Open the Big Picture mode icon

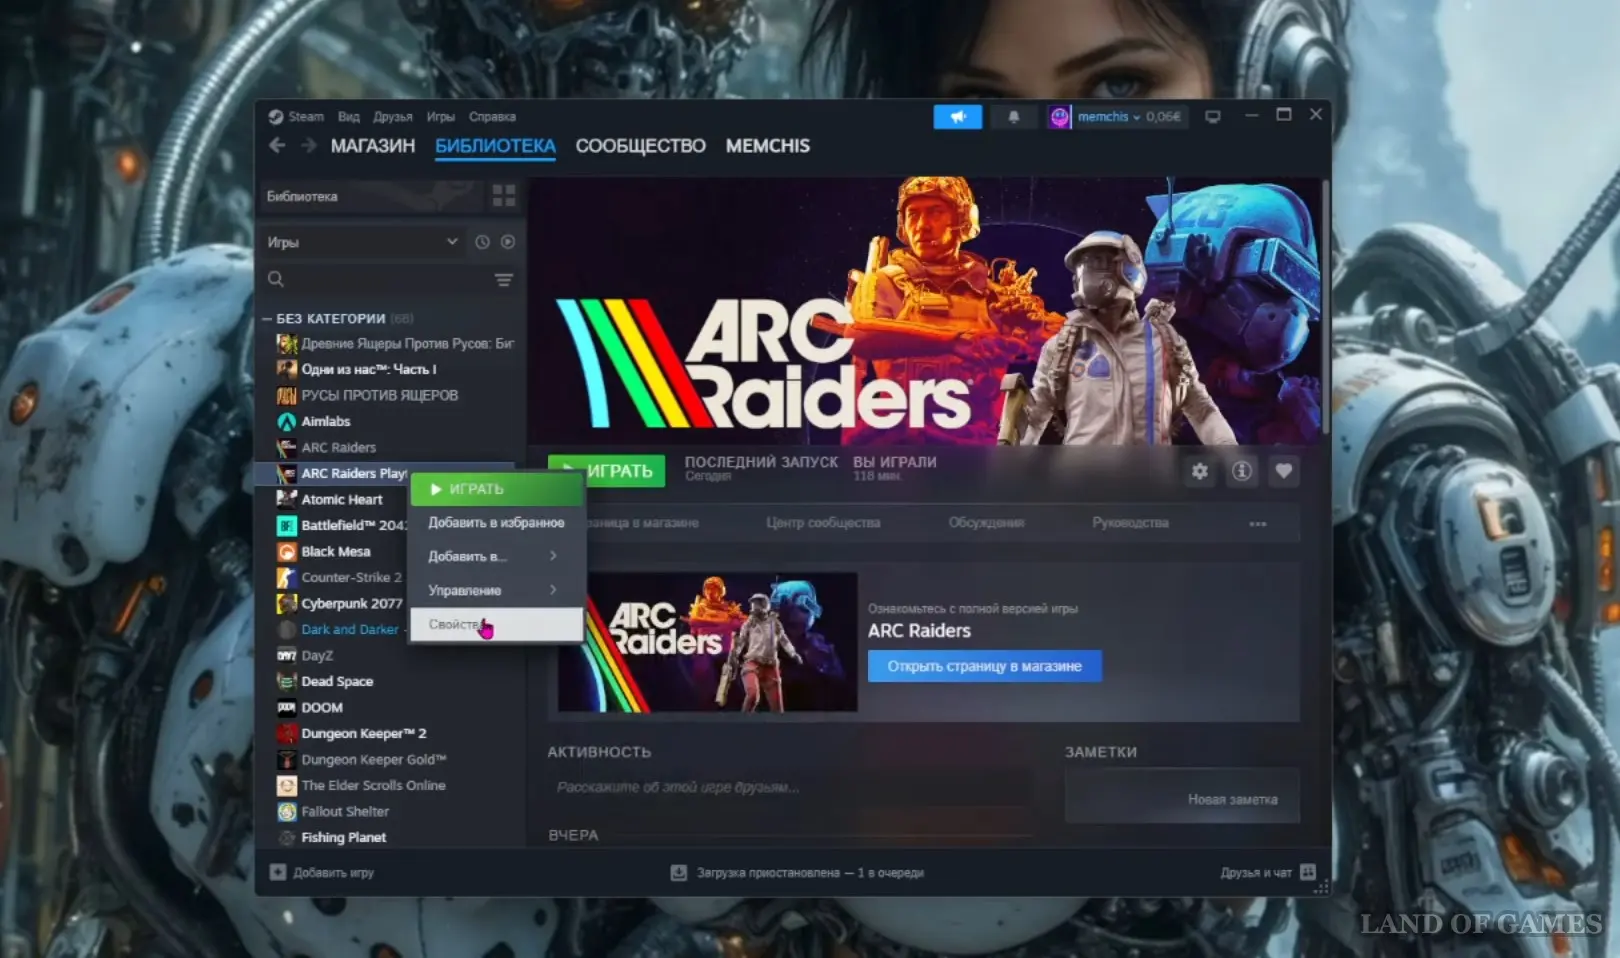click(x=1212, y=117)
